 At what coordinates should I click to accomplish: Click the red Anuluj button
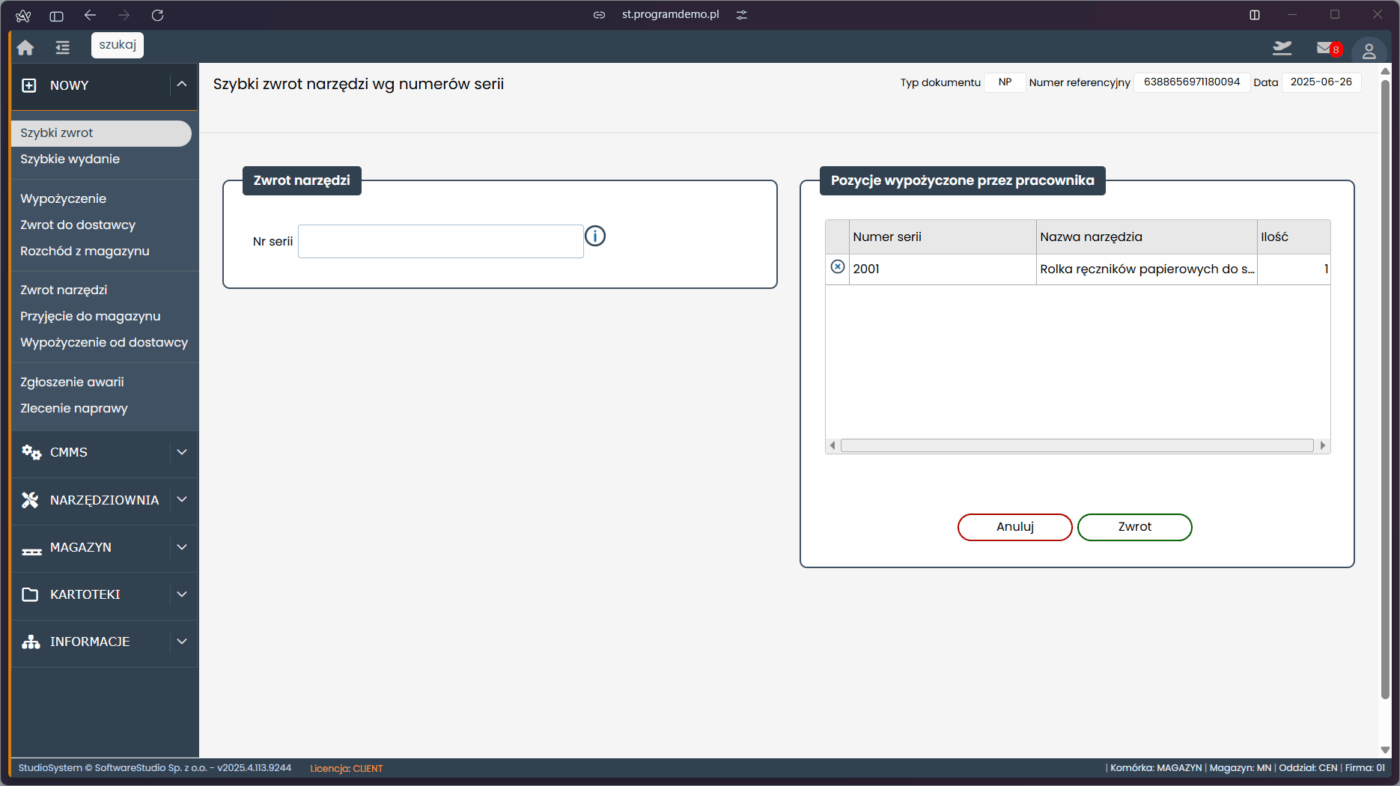(1014, 527)
